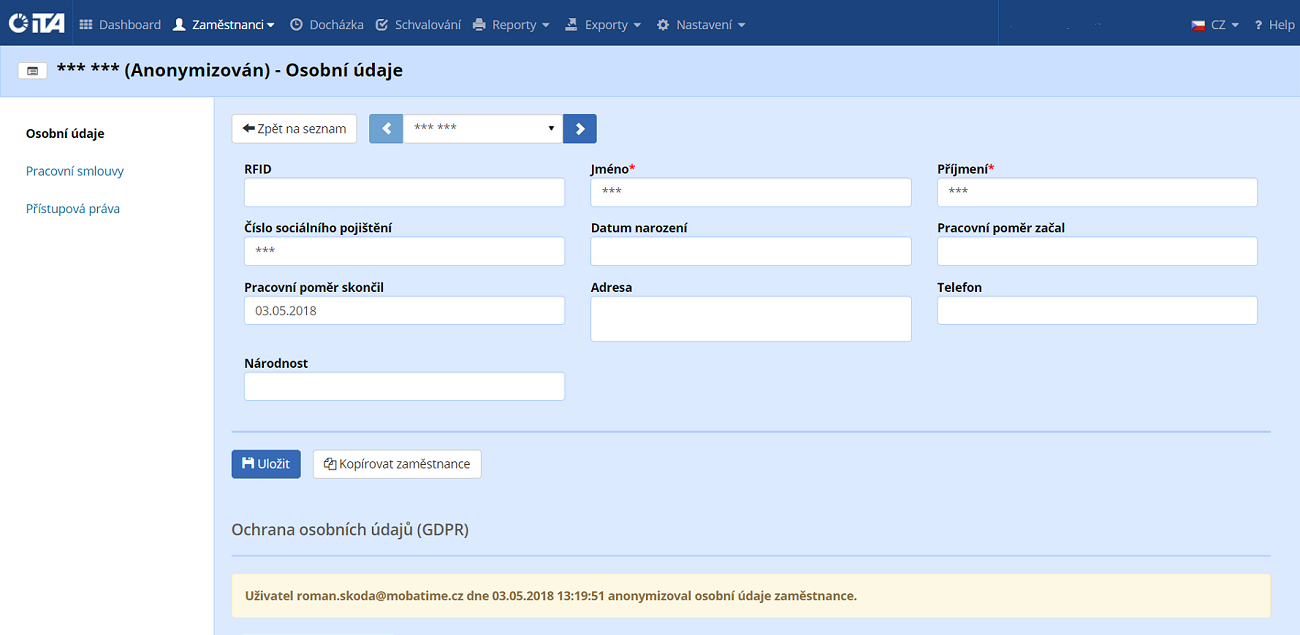Image resolution: width=1300 pixels, height=635 pixels.
Task: Click Kopírovat zaměstnance button
Action: pyautogui.click(x=397, y=464)
